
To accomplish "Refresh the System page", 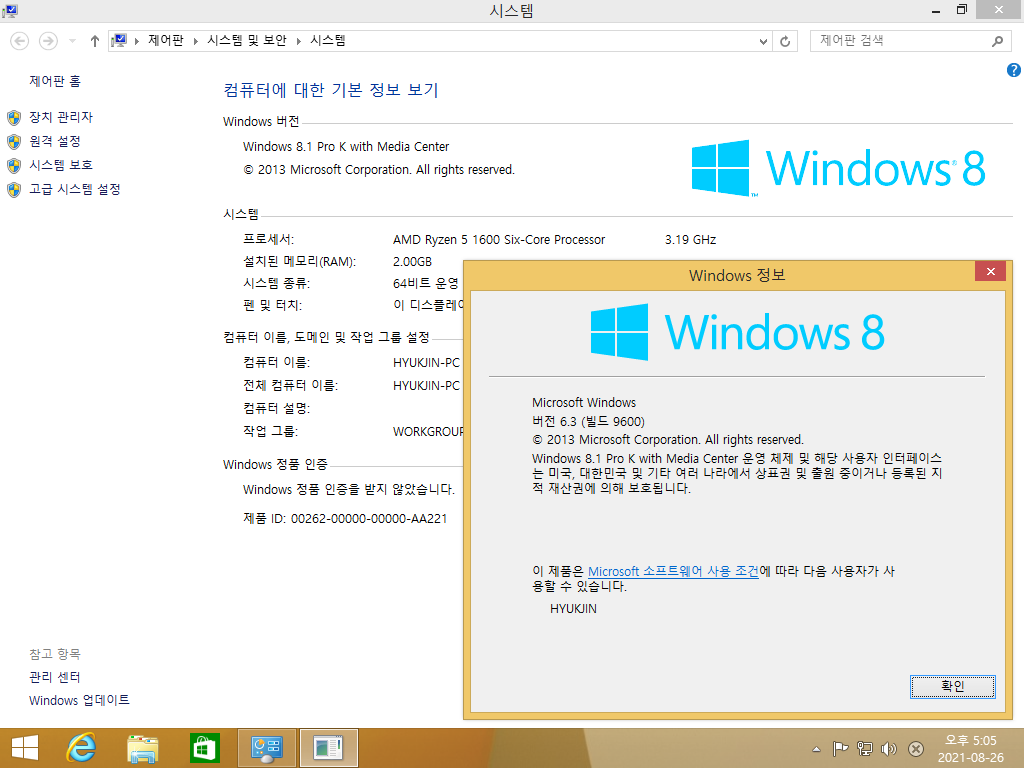I will 785,41.
